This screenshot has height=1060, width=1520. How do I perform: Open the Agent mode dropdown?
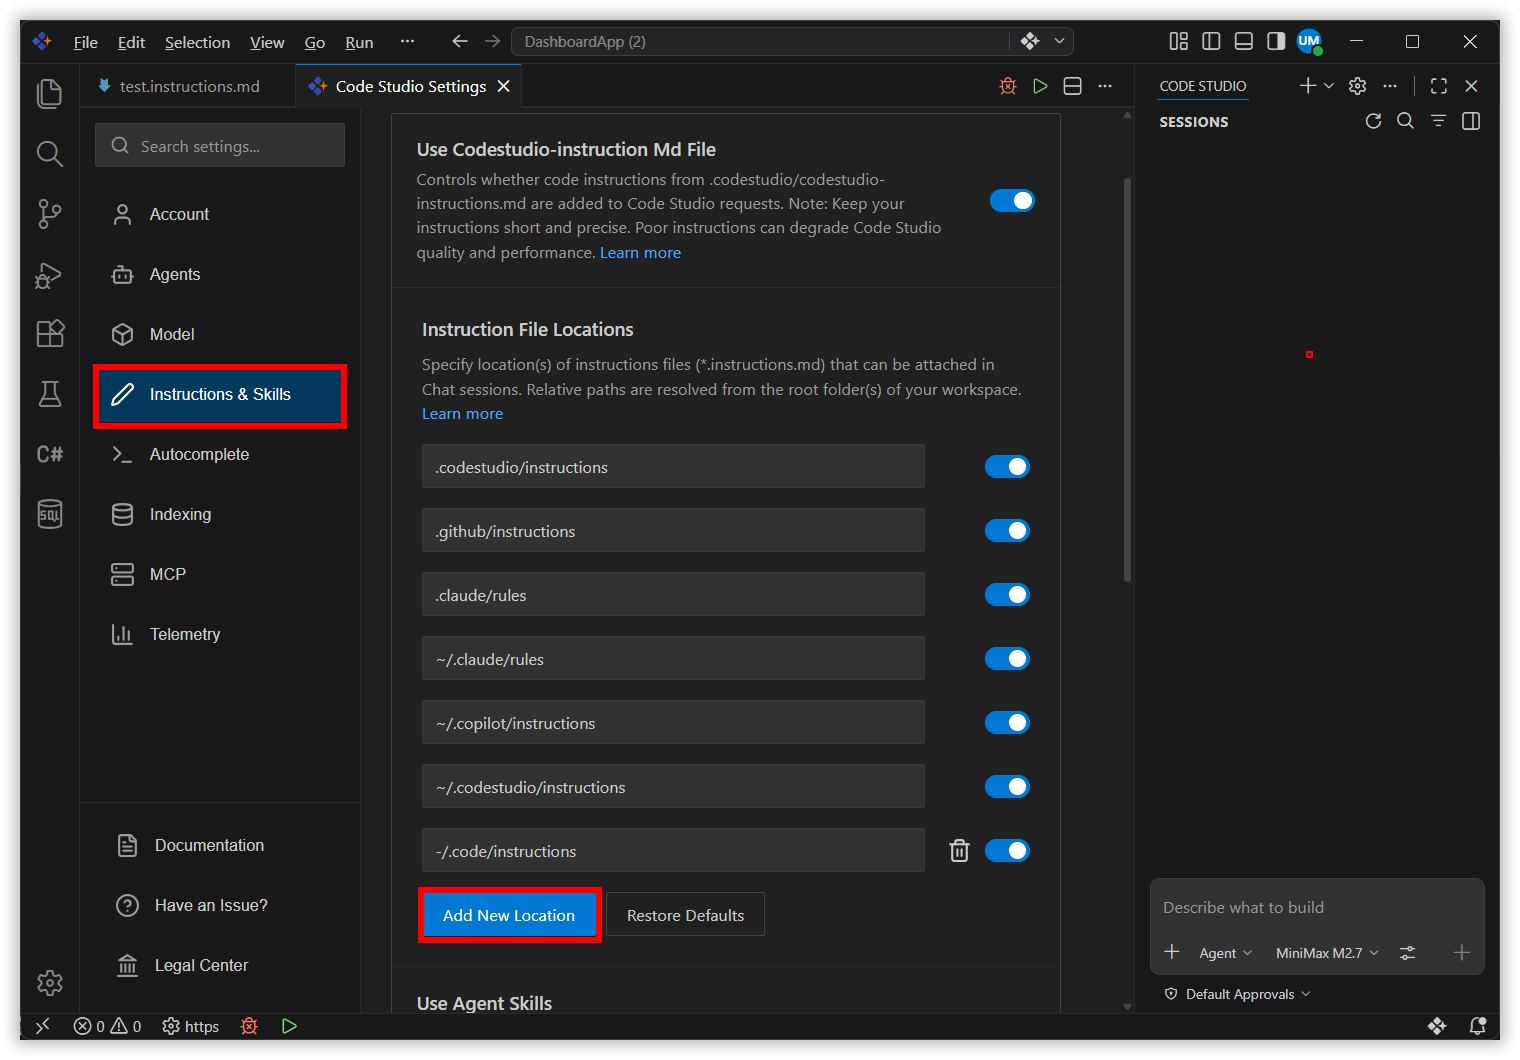point(1225,953)
